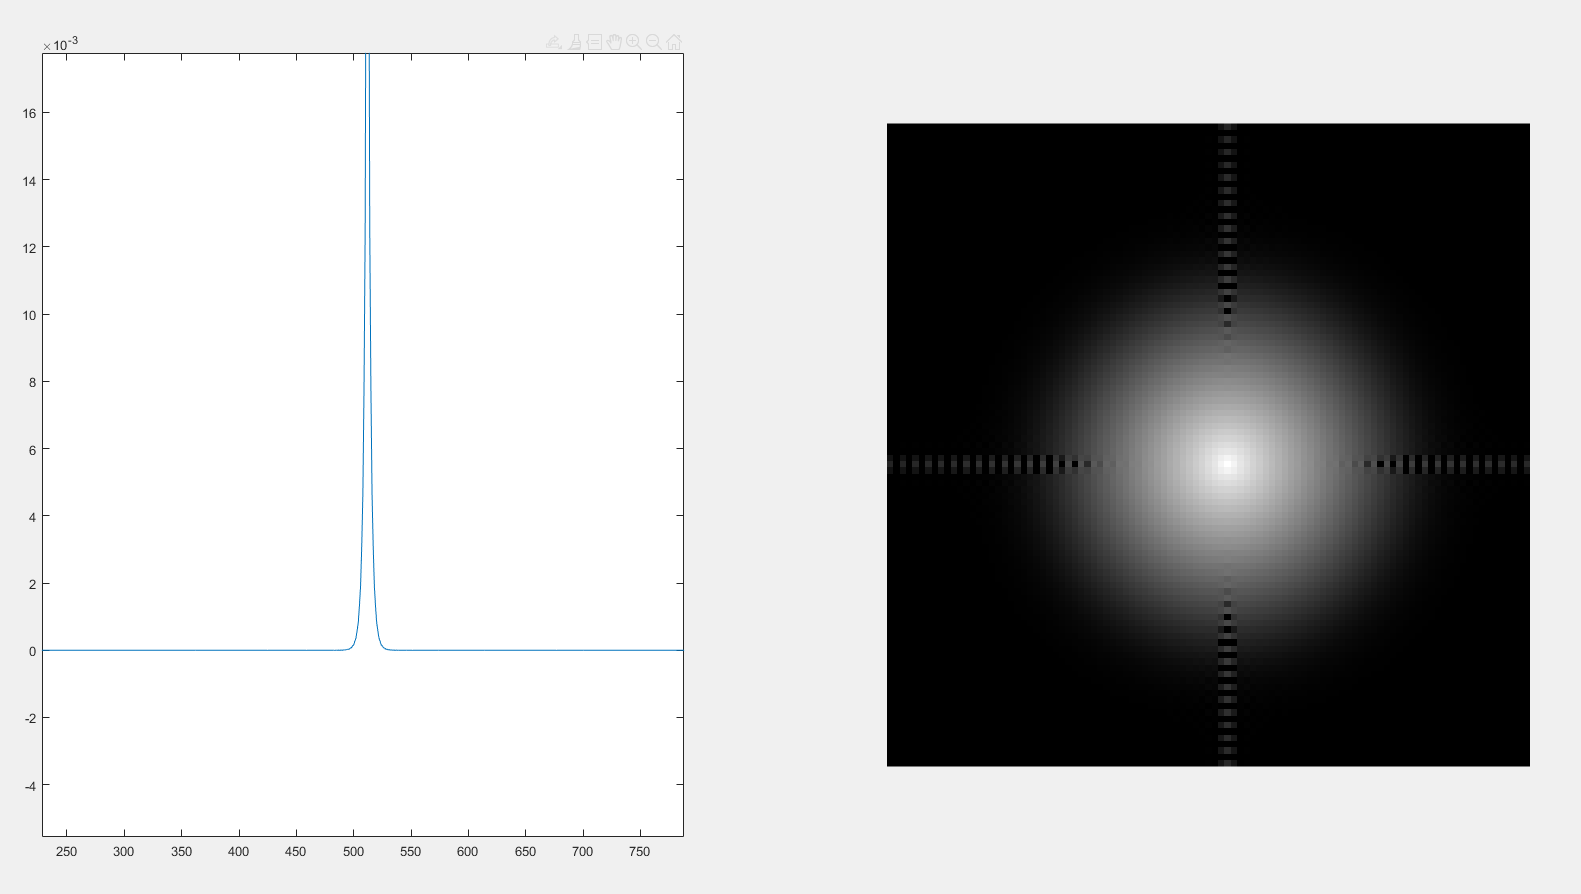The image size is (1581, 894).
Task: Click x-axis tick label 500
Action: click(353, 852)
